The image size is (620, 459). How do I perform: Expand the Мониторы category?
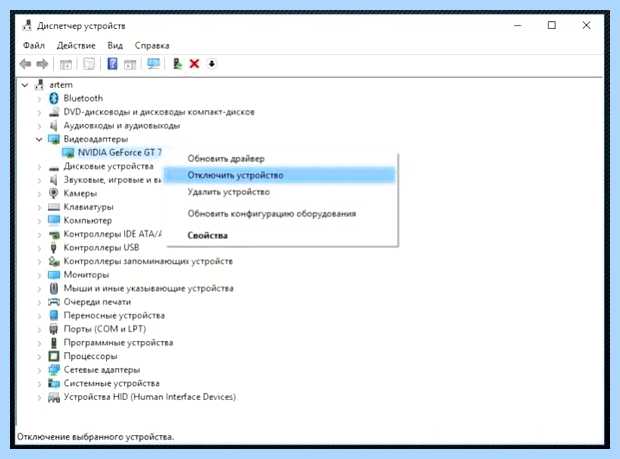coord(39,275)
